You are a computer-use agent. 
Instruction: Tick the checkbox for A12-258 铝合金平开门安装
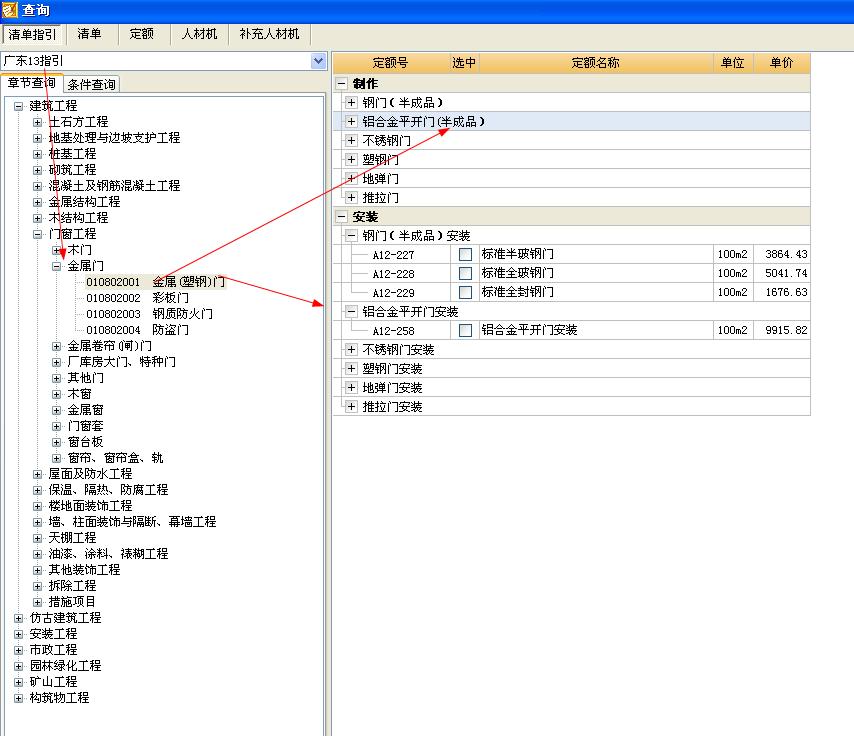click(465, 331)
